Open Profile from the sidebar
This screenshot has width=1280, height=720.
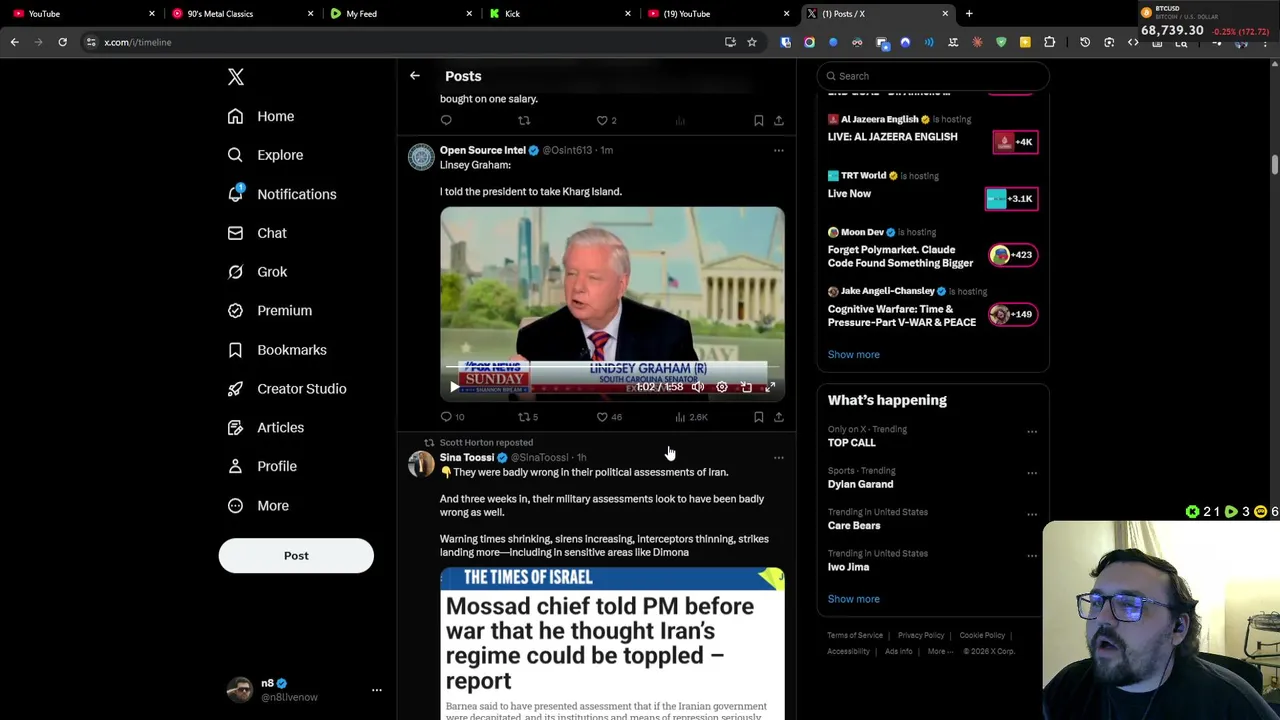pyautogui.click(x=262, y=467)
